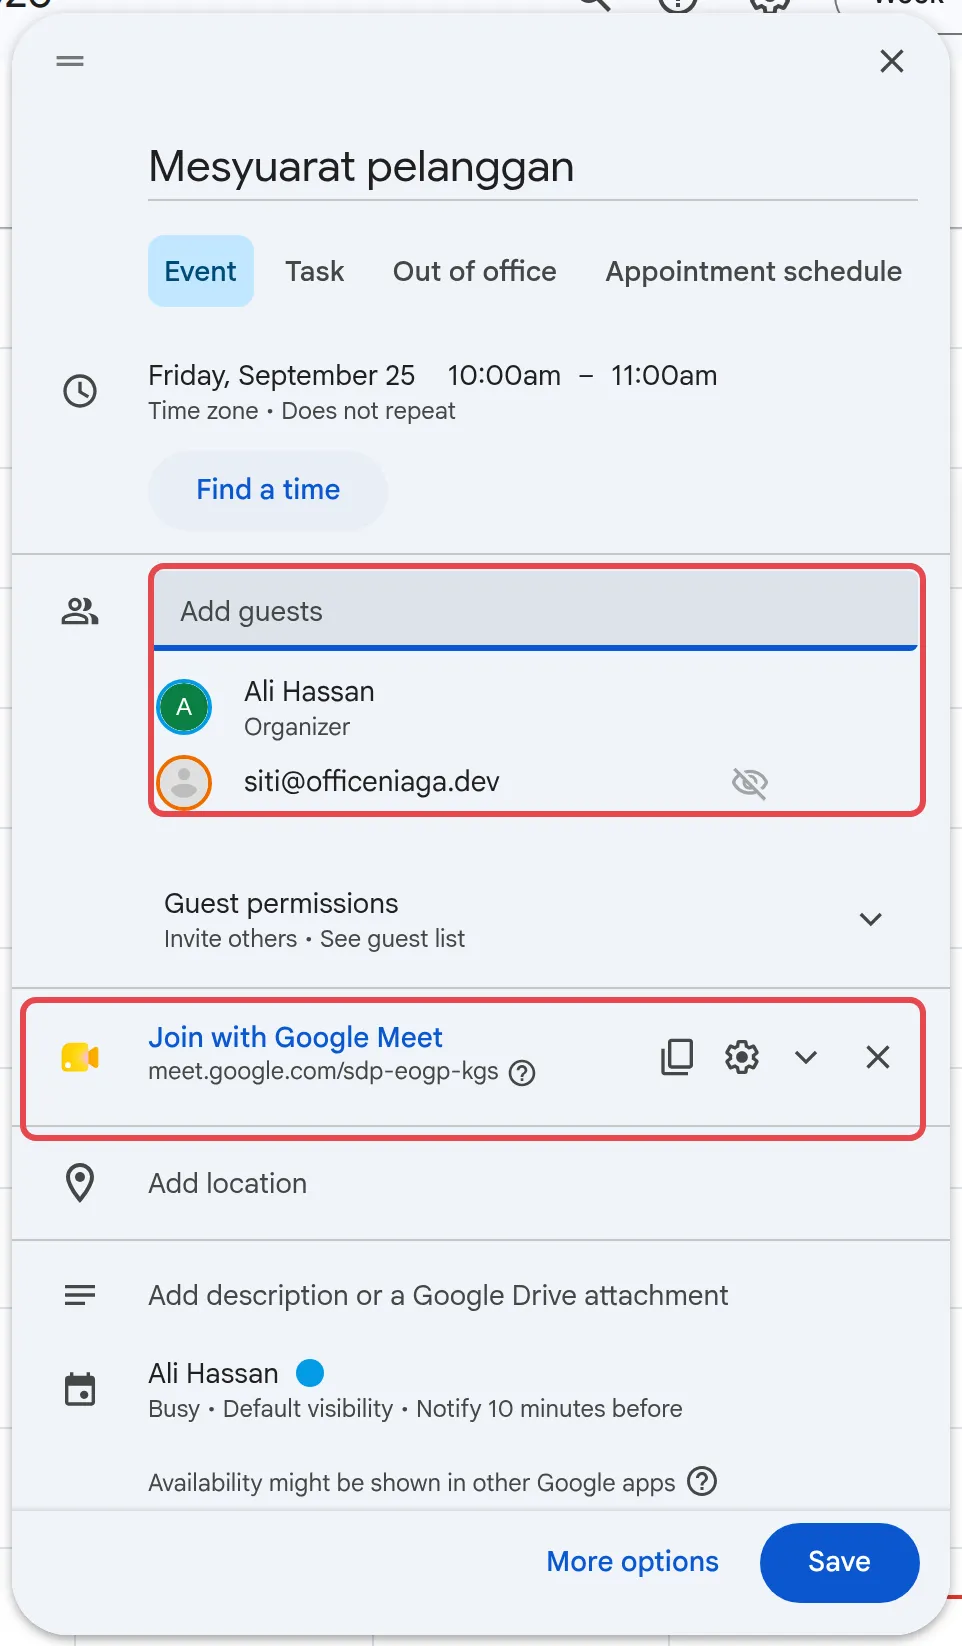Edit the event title Mesyuarat pelanggan
This screenshot has height=1646, width=962.
[x=533, y=167]
